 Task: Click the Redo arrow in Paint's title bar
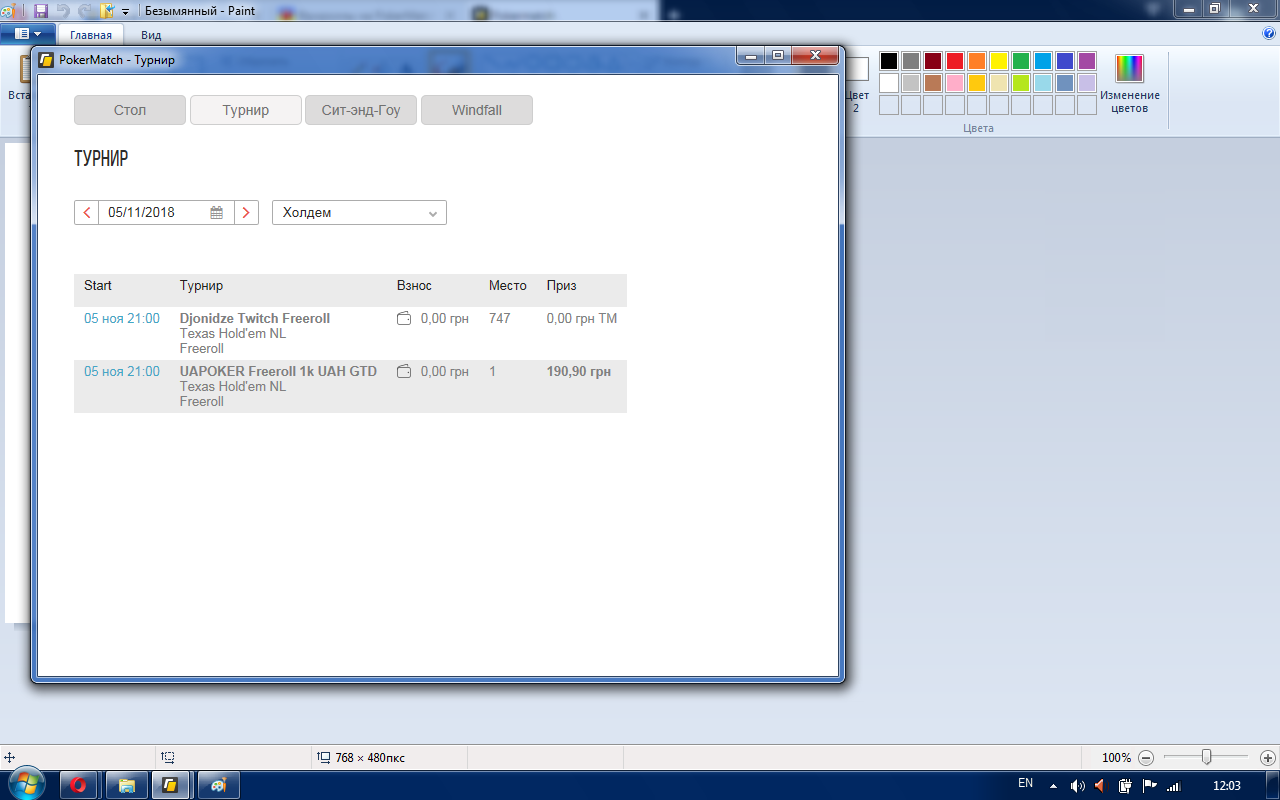coord(86,11)
